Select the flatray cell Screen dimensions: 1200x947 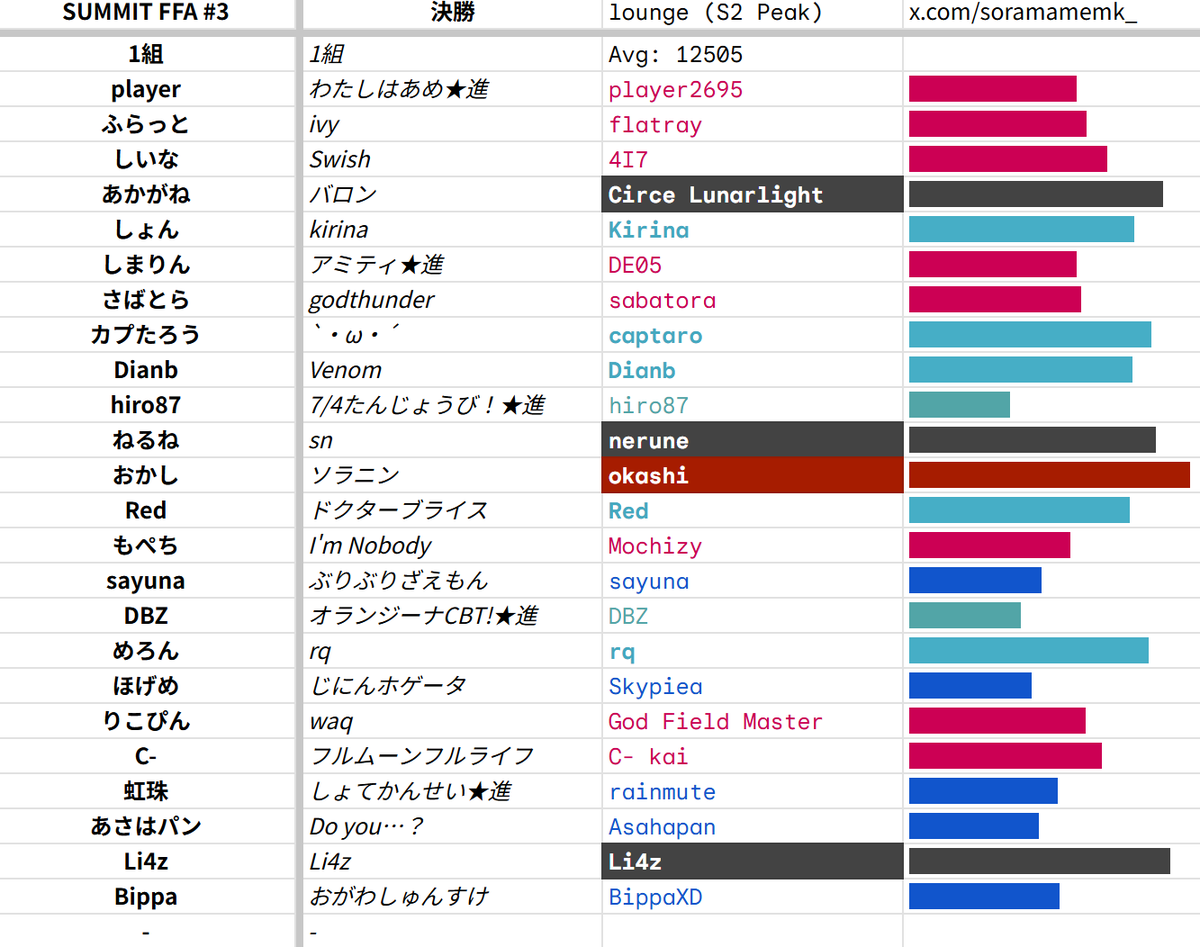pyautogui.click(x=752, y=124)
